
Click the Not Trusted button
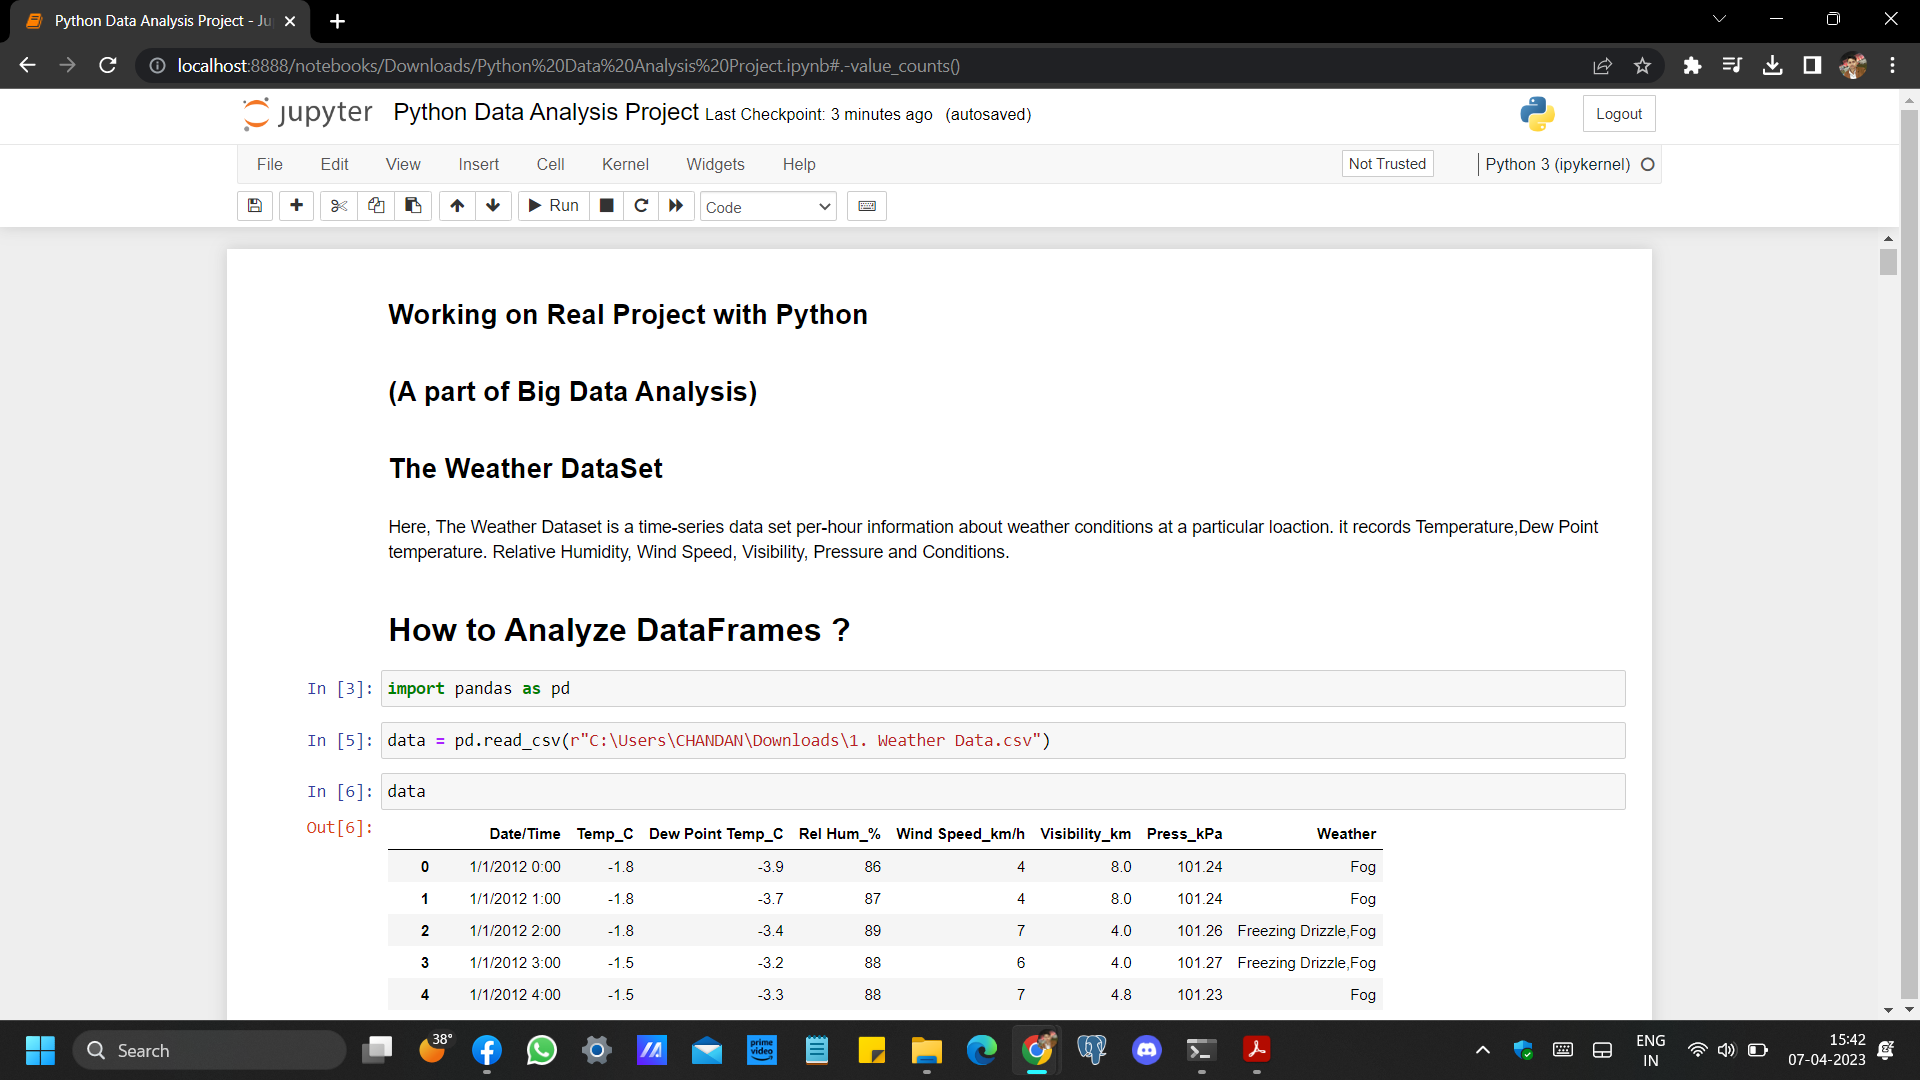pos(1387,164)
